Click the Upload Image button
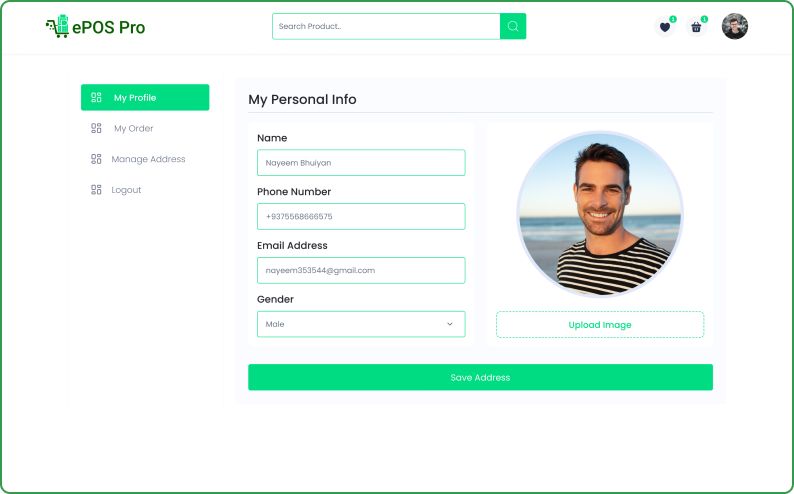The width and height of the screenshot is (794, 494). click(600, 324)
